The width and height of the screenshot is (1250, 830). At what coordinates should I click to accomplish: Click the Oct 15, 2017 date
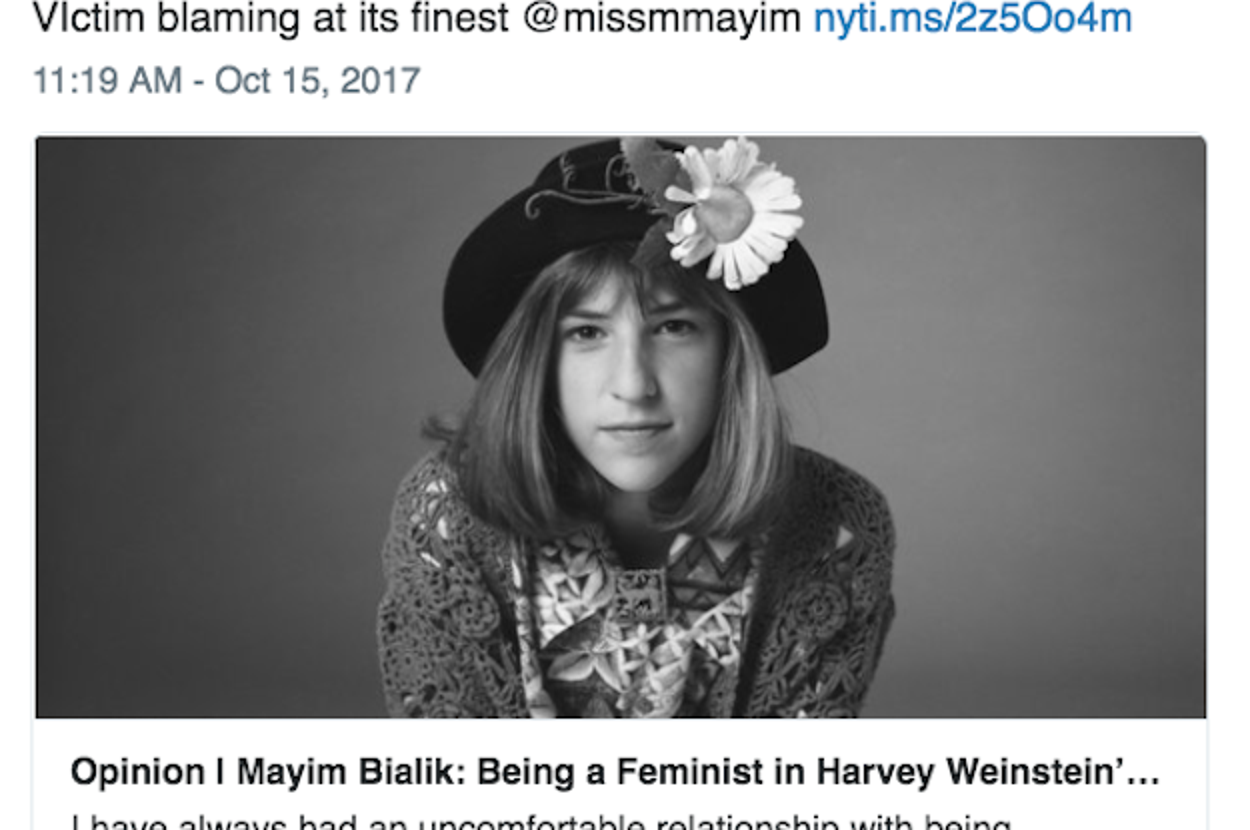[x=317, y=80]
